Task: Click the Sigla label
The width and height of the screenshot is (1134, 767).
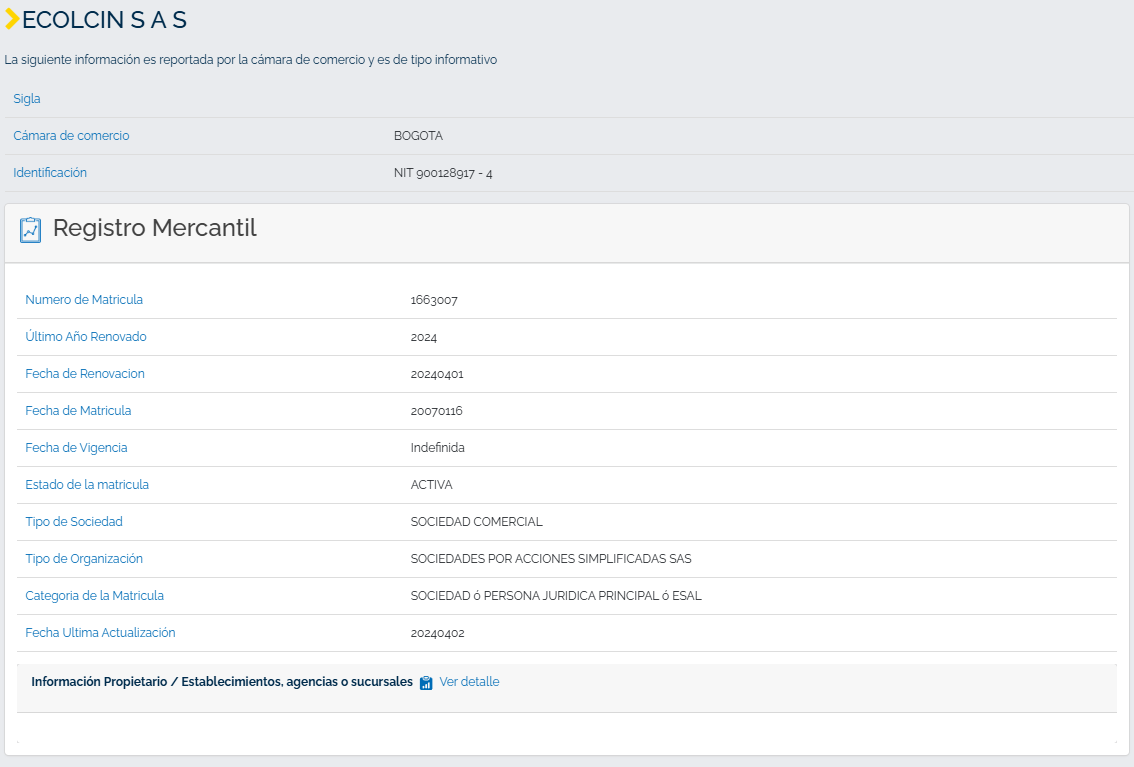Action: click(x=27, y=99)
